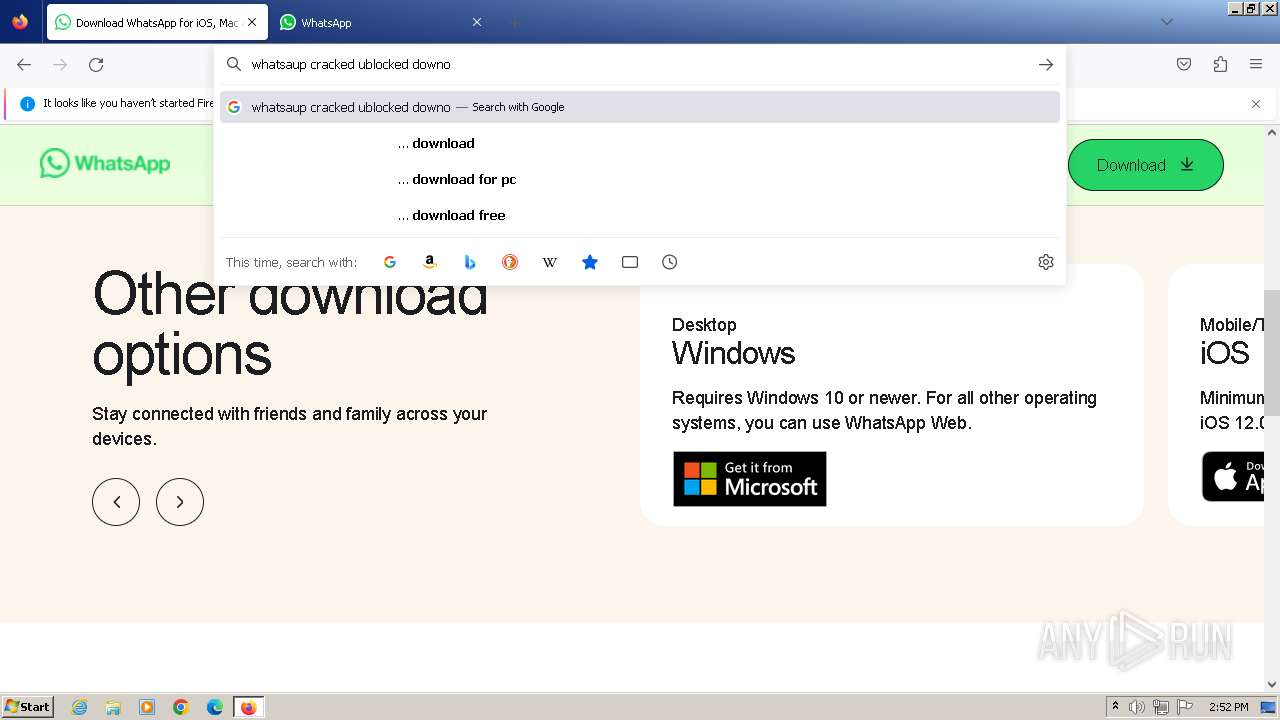The width and height of the screenshot is (1280, 720).
Task: Click the Go arrow in address bar
Action: tap(1046, 64)
